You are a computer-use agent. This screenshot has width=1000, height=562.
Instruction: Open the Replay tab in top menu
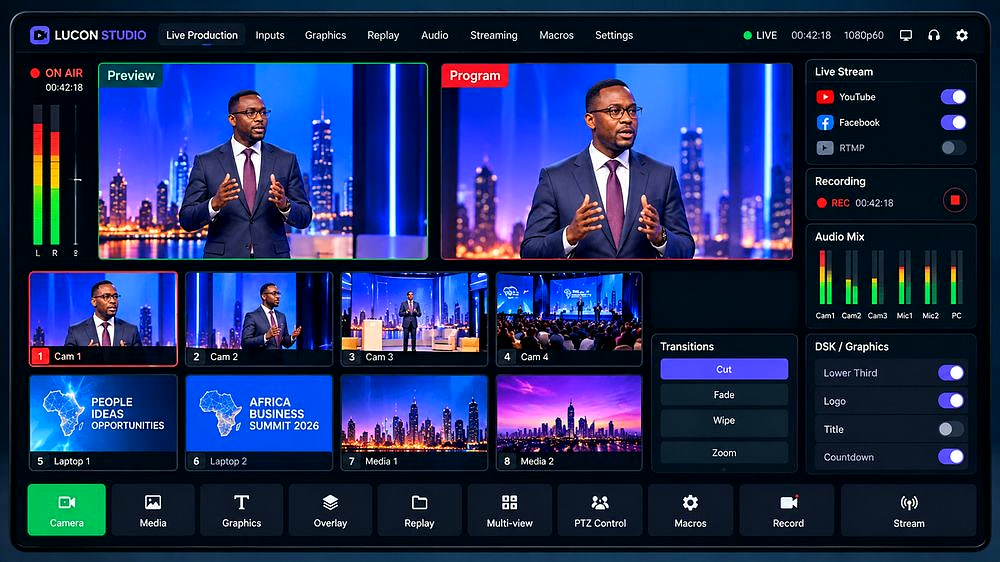point(383,35)
